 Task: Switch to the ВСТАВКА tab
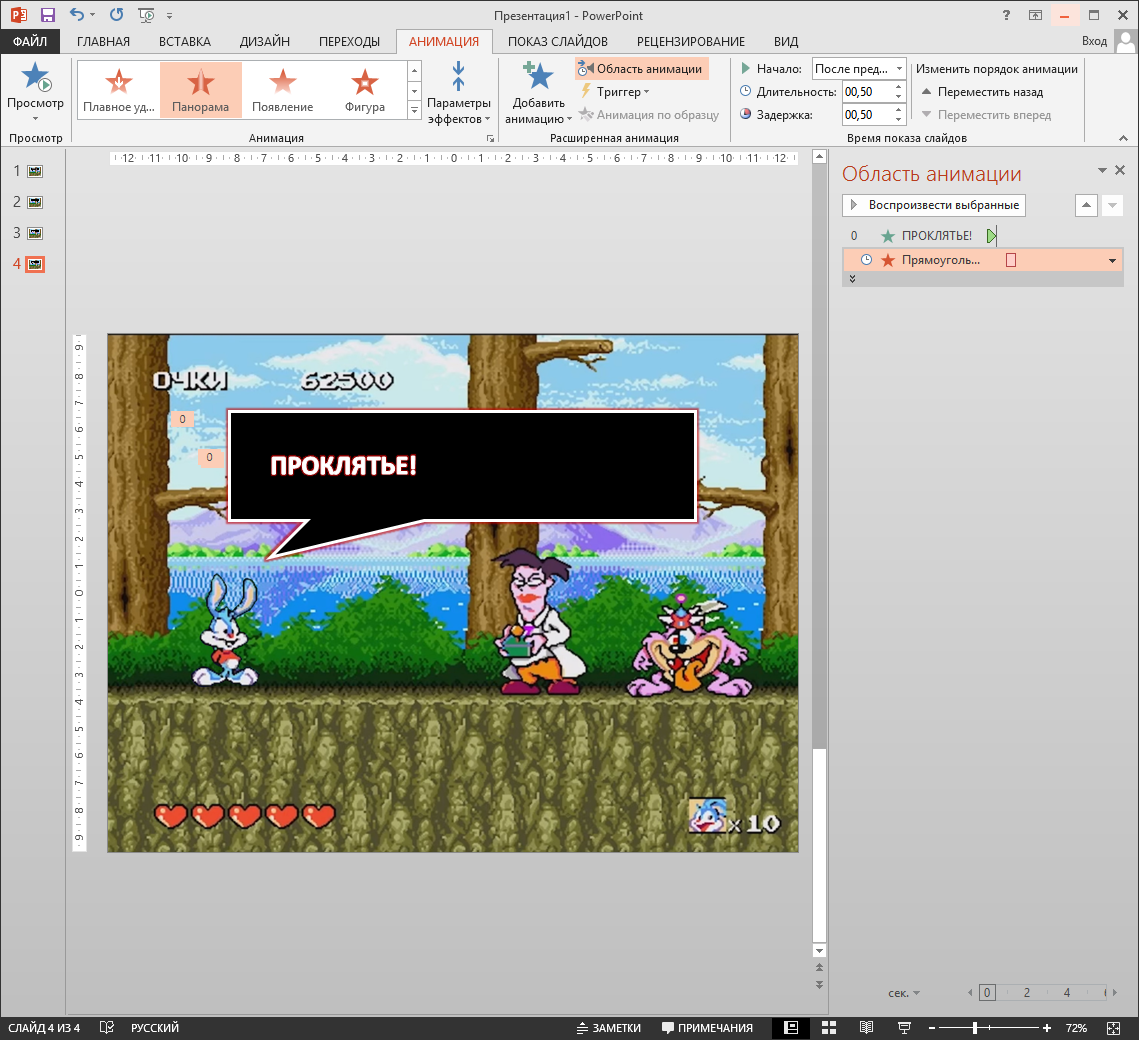(185, 41)
